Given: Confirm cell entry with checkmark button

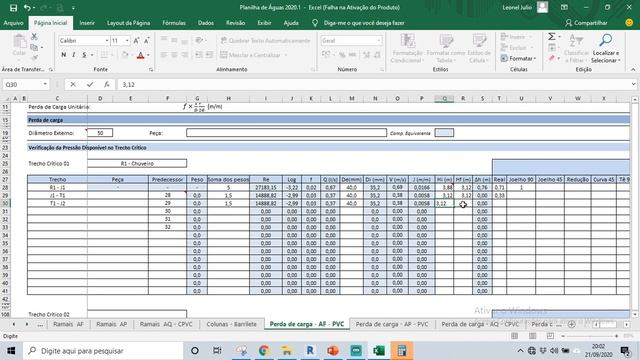Looking at the screenshot, I should (x=90, y=84).
